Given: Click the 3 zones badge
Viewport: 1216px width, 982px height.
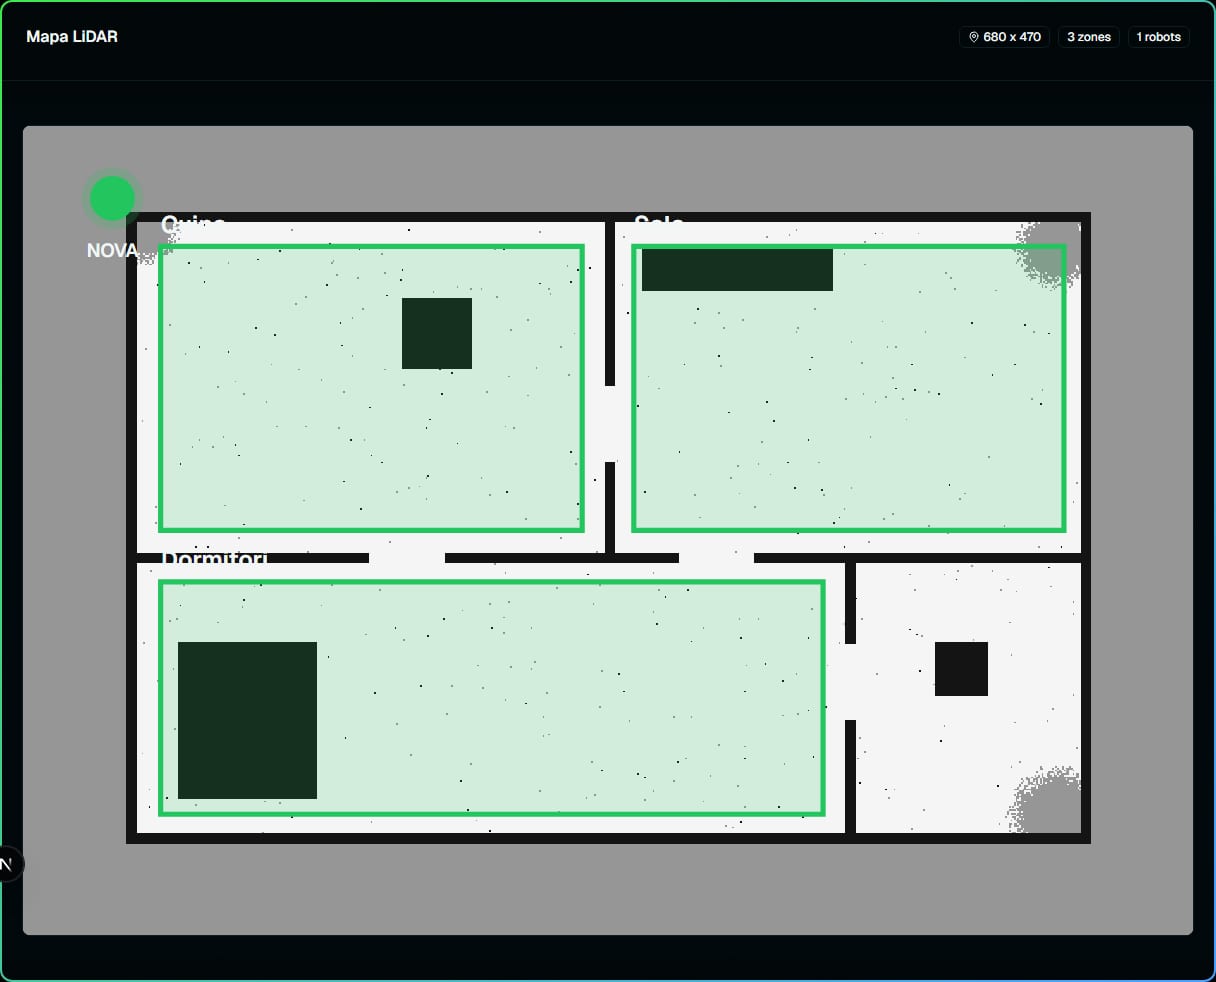Looking at the screenshot, I should [x=1089, y=37].
